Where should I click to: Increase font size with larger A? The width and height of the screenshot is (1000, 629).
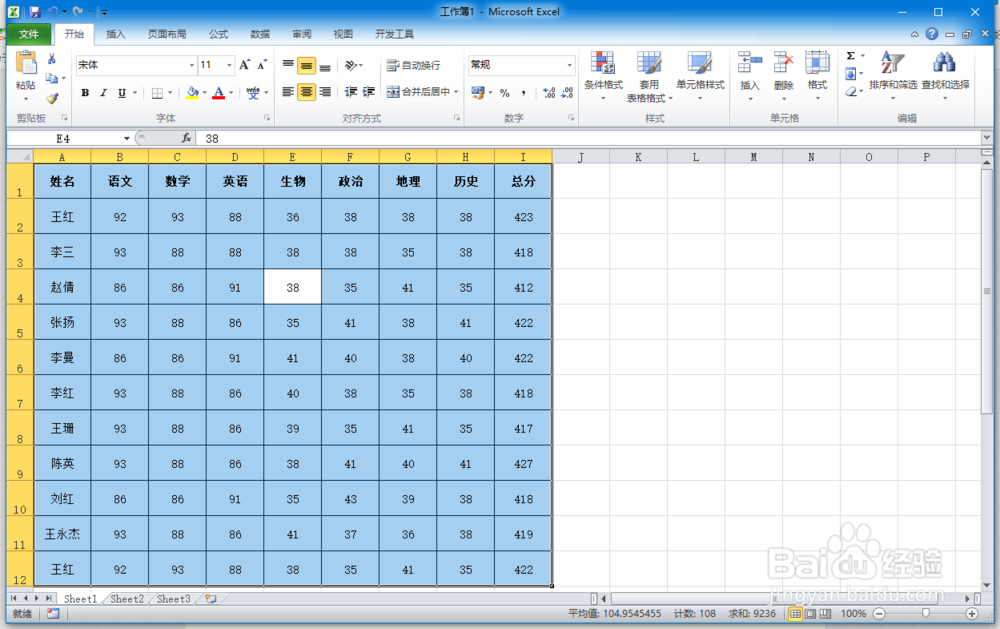click(x=245, y=64)
